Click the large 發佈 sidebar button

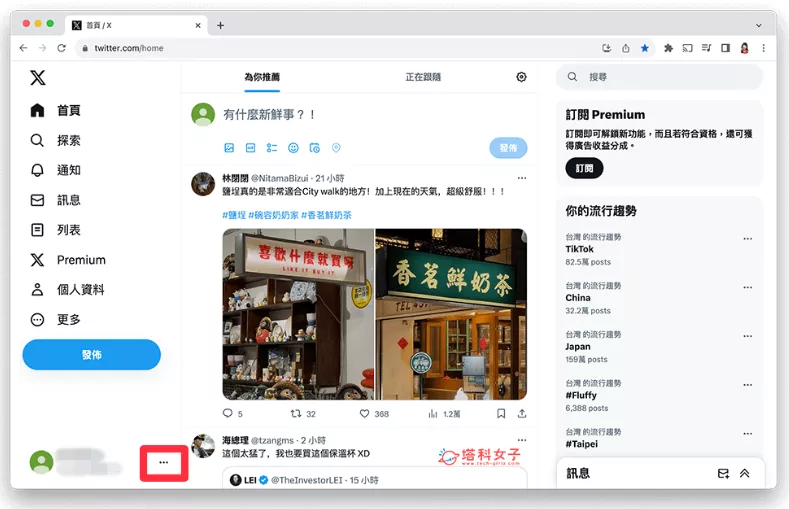(92, 355)
